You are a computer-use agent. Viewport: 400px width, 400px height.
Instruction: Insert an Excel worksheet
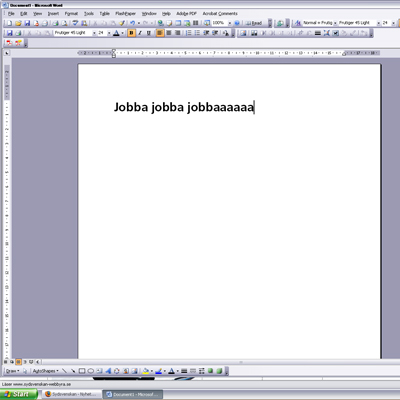coord(187,23)
